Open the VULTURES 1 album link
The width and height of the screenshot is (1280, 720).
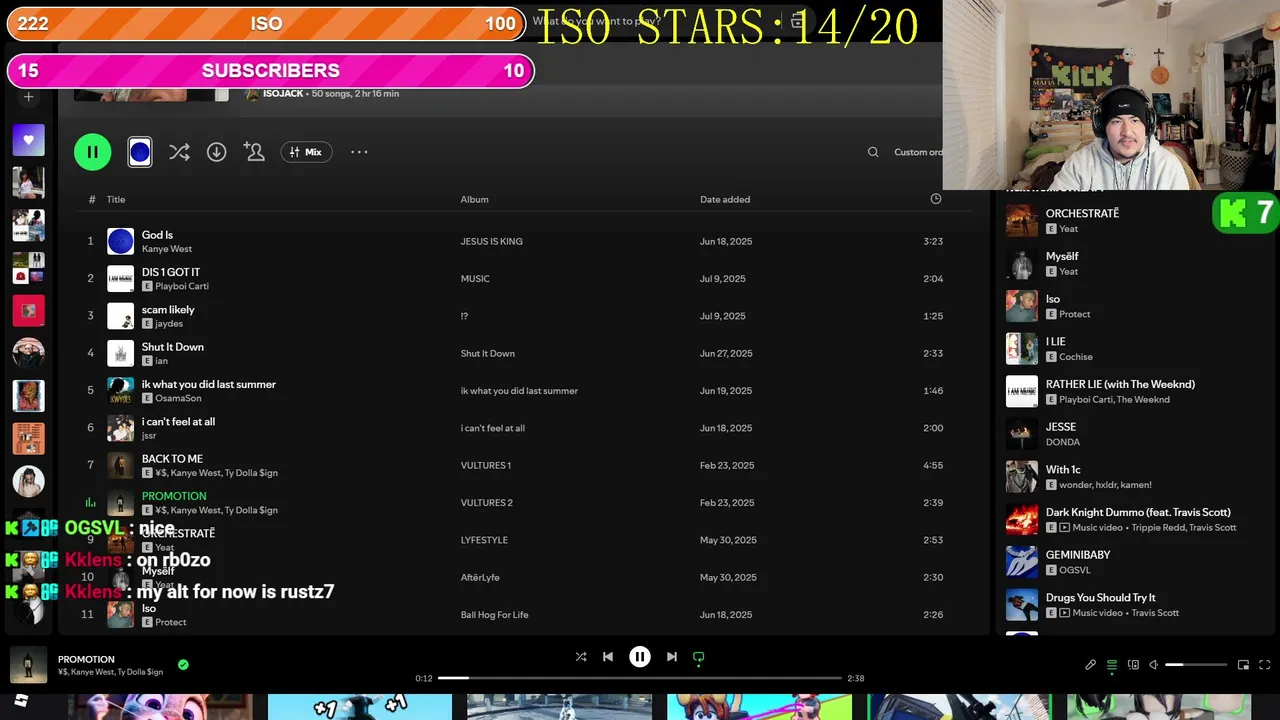[486, 465]
